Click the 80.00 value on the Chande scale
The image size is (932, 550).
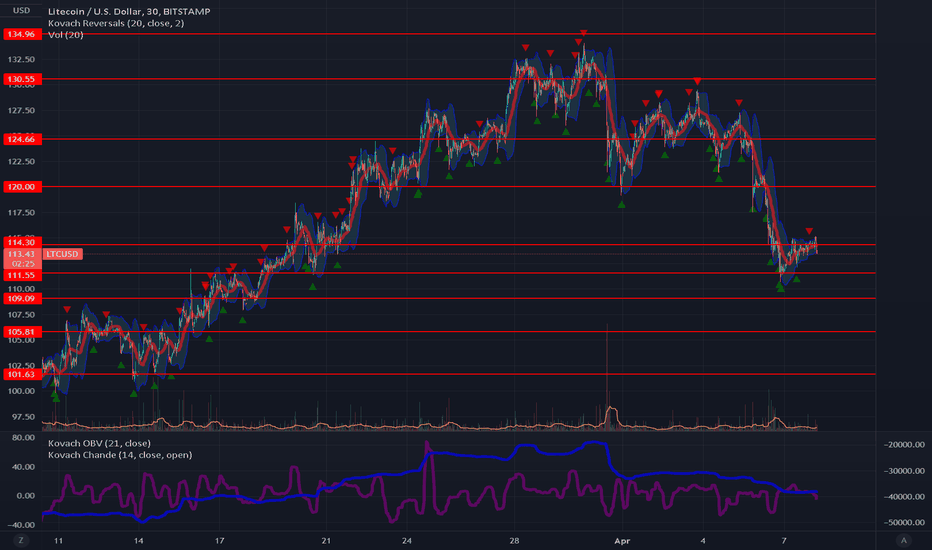point(24,438)
